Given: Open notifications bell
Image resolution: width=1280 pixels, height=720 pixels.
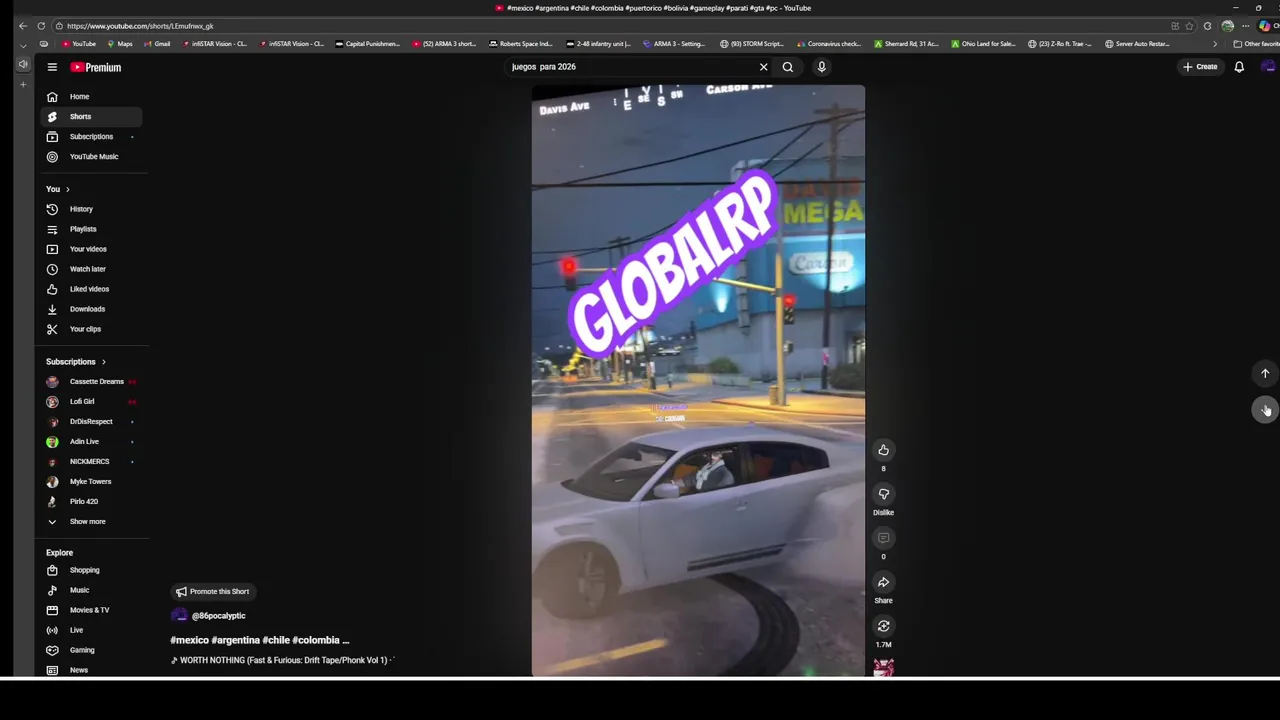Looking at the screenshot, I should 1239,67.
